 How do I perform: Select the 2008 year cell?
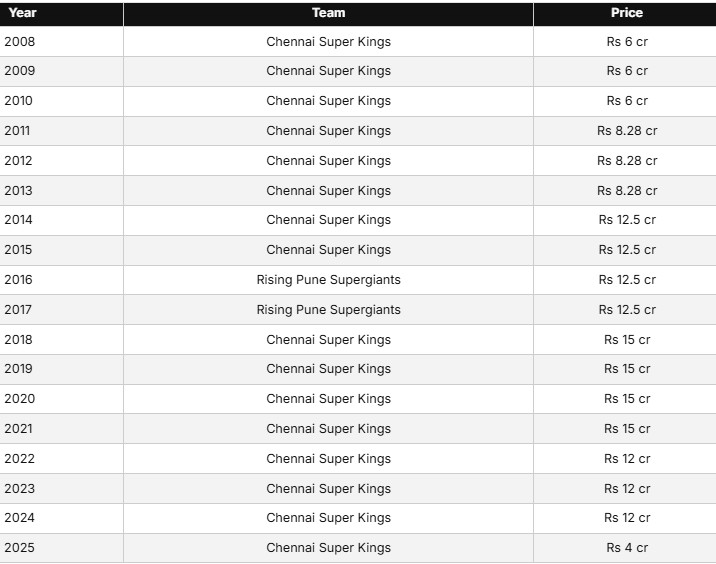tap(20, 42)
